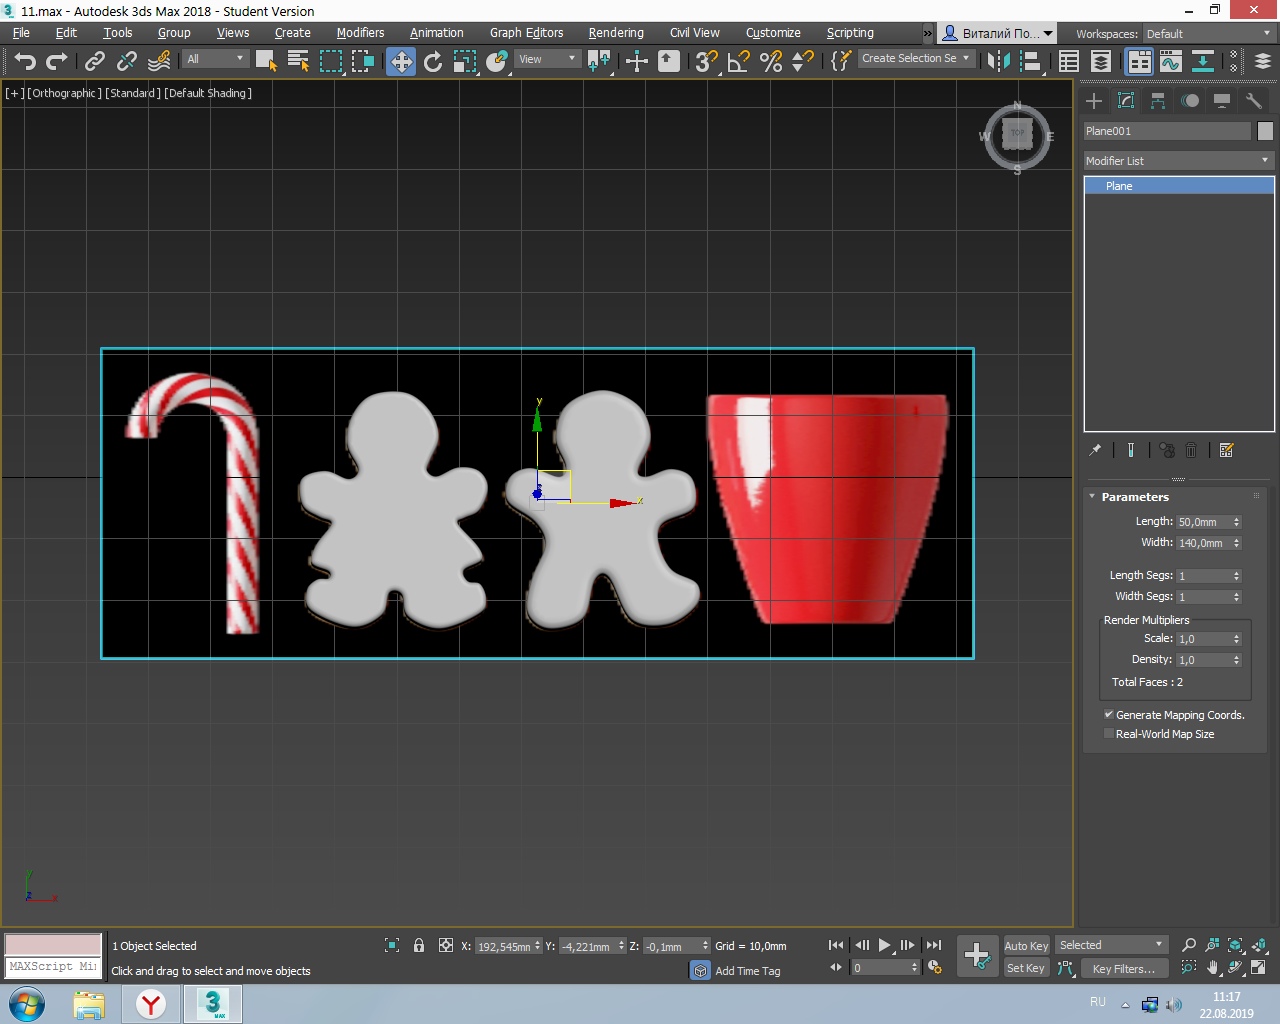Viewport: 1280px width, 1024px height.
Task: Collapse the Parameters rollout
Action: 1092,497
